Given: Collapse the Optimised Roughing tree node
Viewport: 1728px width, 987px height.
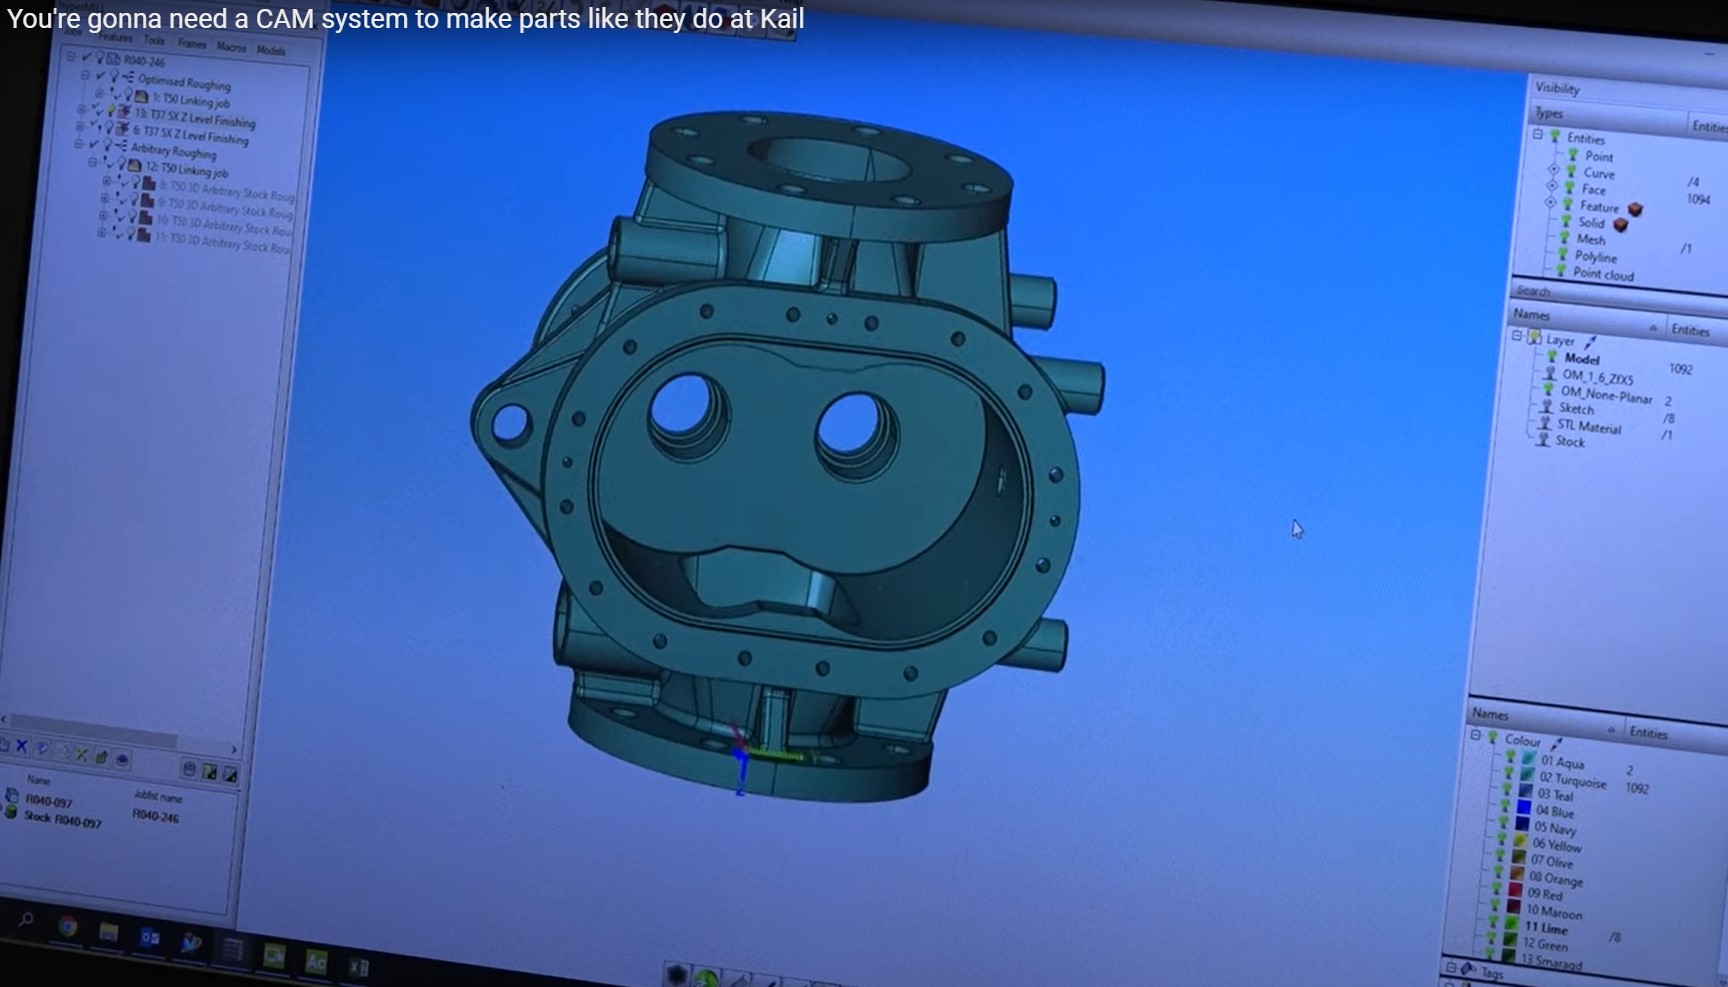Looking at the screenshot, I should pyautogui.click(x=85, y=75).
